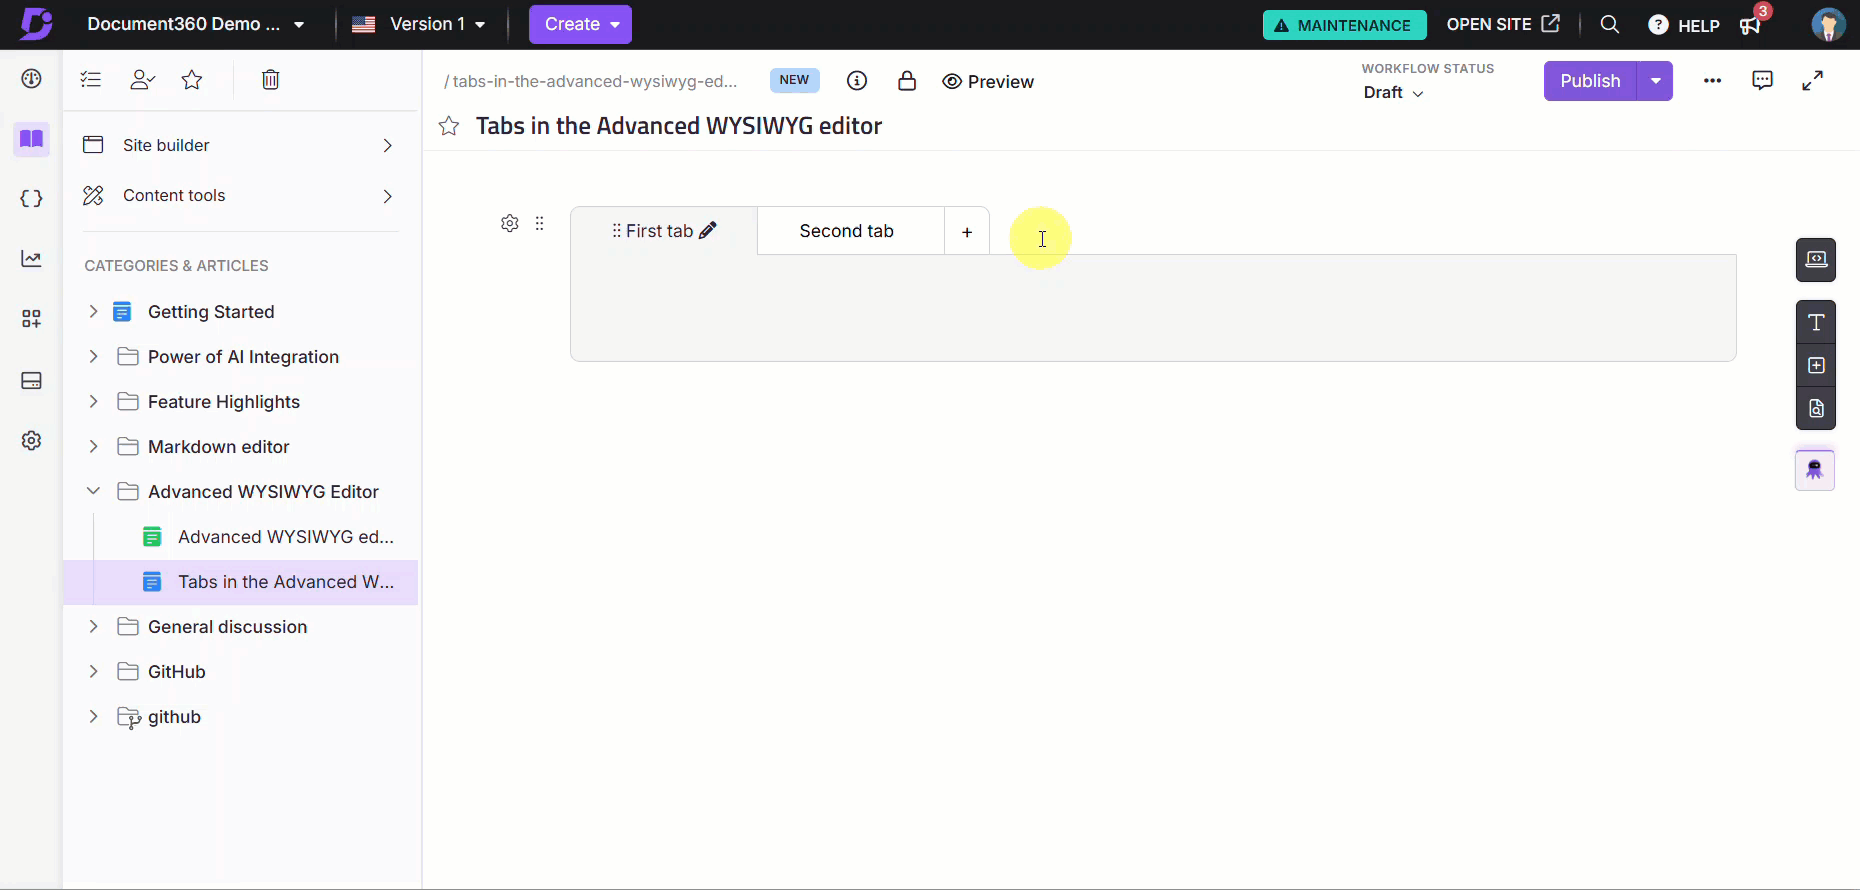Click the article title field

click(x=679, y=126)
